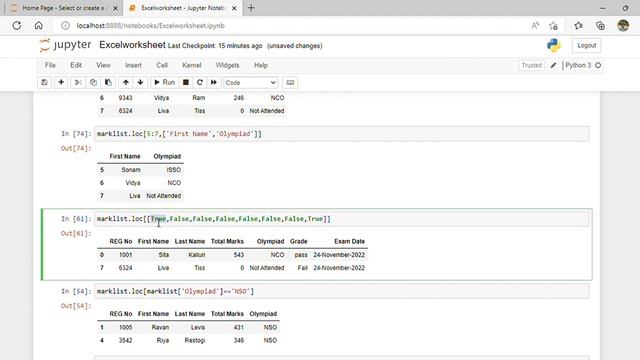The image size is (640, 360).
Task: Open the File menu
Action: tap(50, 65)
